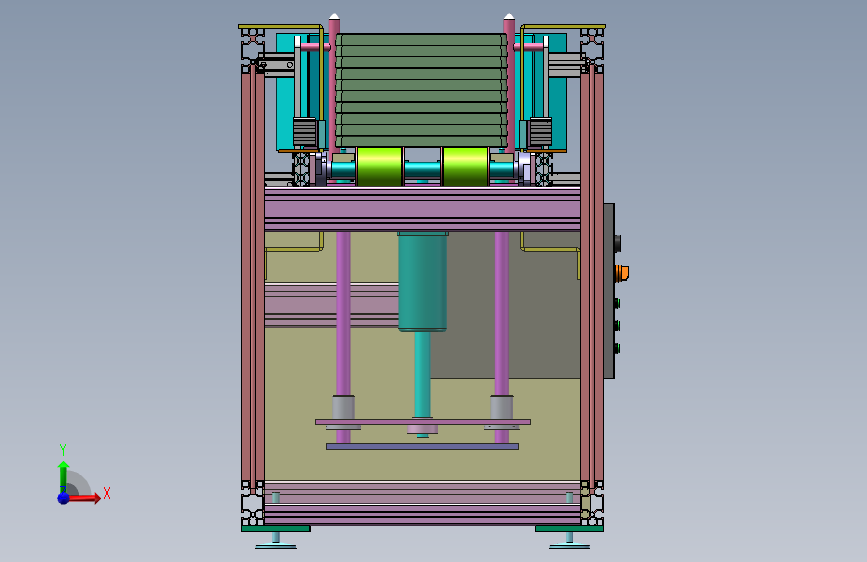This screenshot has width=867, height=562.
Task: Select the grey control panel box on right side
Action: 609,291
